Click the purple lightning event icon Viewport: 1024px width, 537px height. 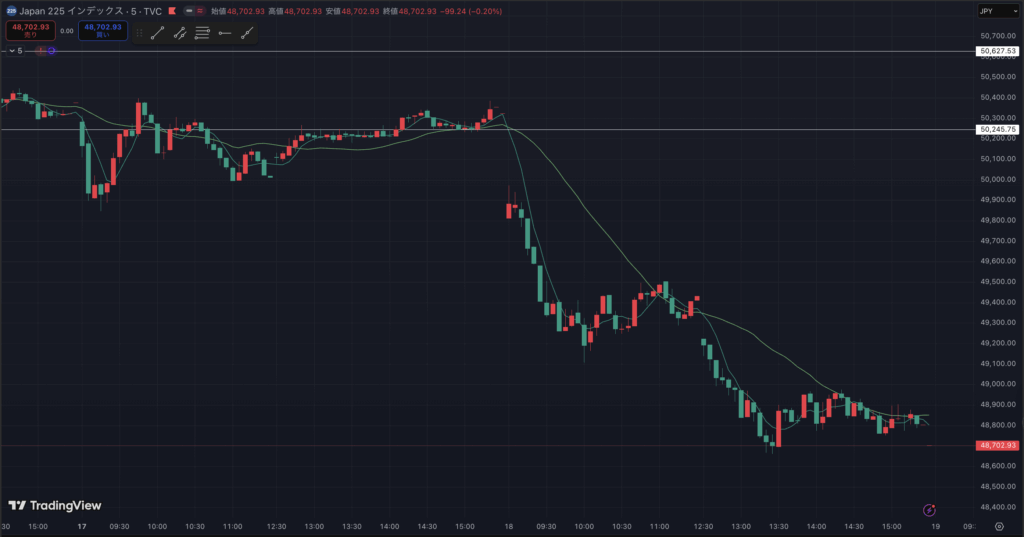(929, 509)
